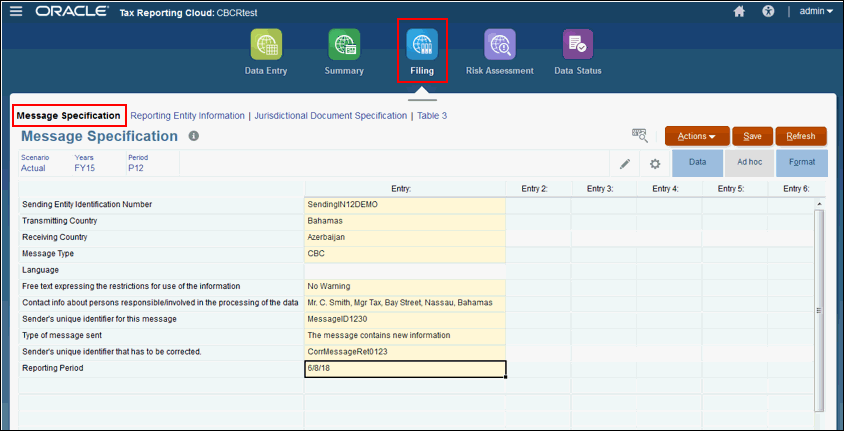Open the Filing card
The image size is (844, 431).
[x=422, y=52]
